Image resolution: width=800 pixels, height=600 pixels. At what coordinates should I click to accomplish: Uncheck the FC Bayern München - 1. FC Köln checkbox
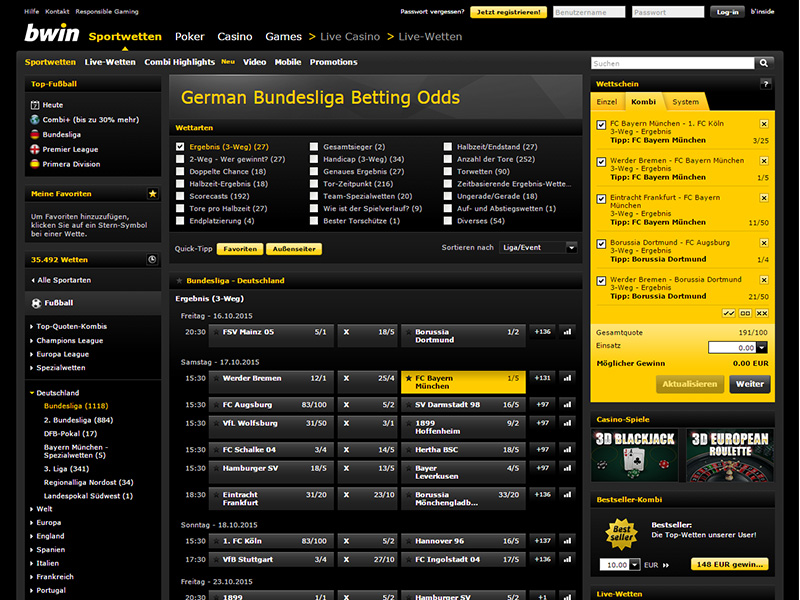pos(602,124)
